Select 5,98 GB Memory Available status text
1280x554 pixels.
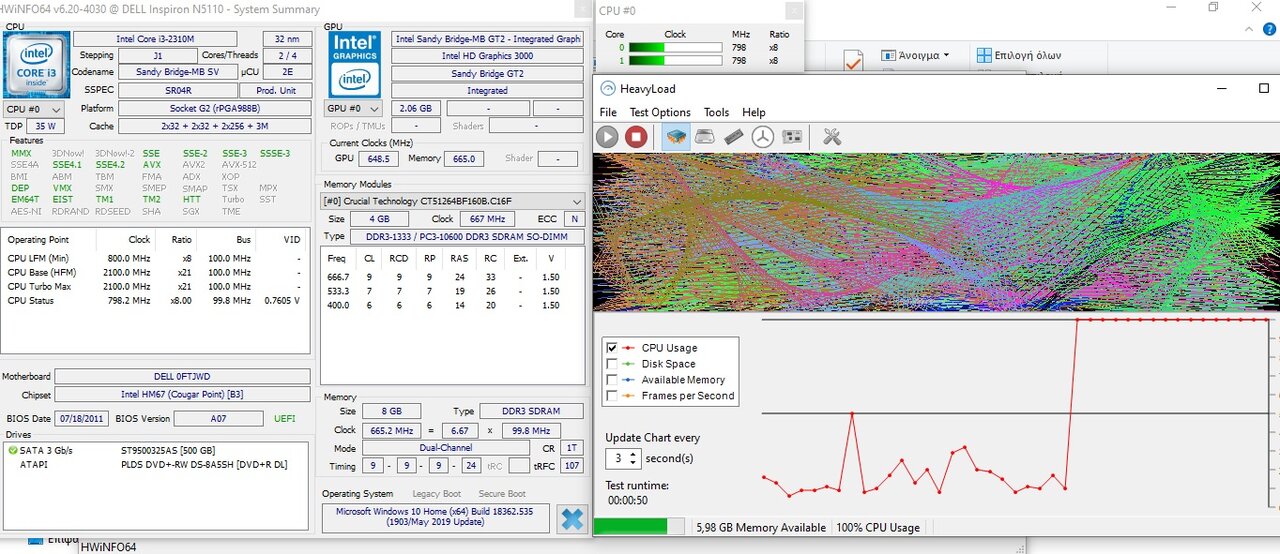[x=761, y=527]
